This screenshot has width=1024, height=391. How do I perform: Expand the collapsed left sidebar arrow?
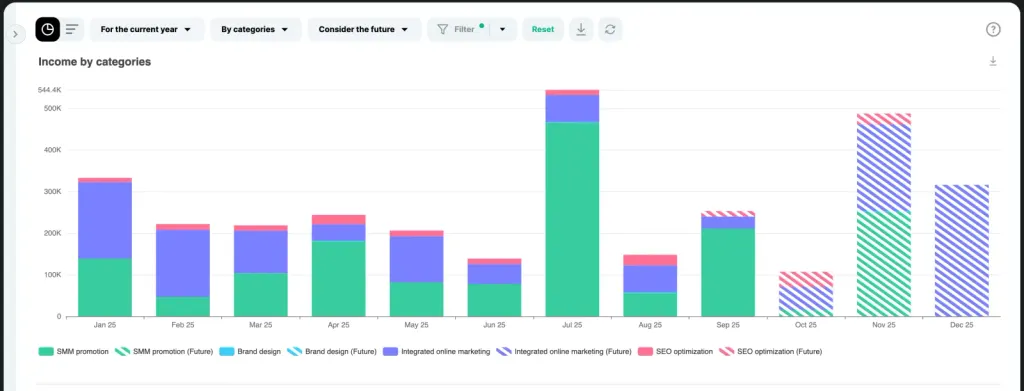16,34
